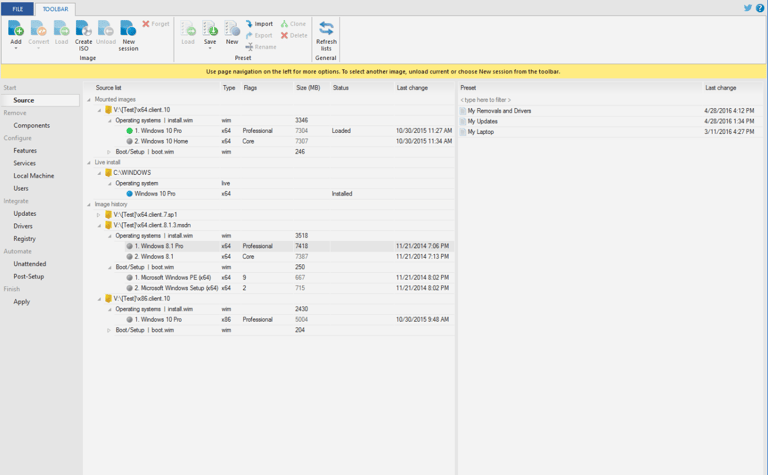The image size is (768, 475).
Task: Click the blue dot of installed Windows 10 Pro
Action: point(129,193)
